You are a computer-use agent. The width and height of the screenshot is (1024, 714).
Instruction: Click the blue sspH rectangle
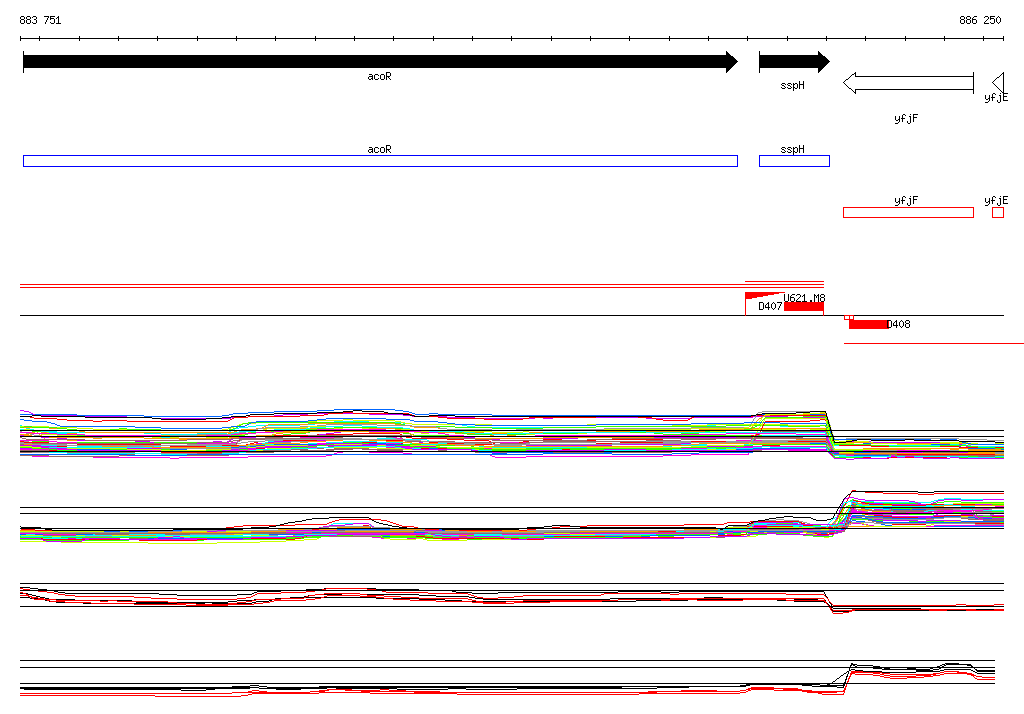[794, 161]
